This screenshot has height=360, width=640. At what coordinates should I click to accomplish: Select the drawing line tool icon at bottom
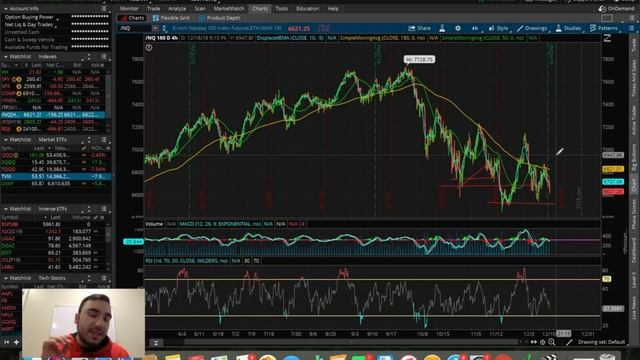[x=569, y=342]
